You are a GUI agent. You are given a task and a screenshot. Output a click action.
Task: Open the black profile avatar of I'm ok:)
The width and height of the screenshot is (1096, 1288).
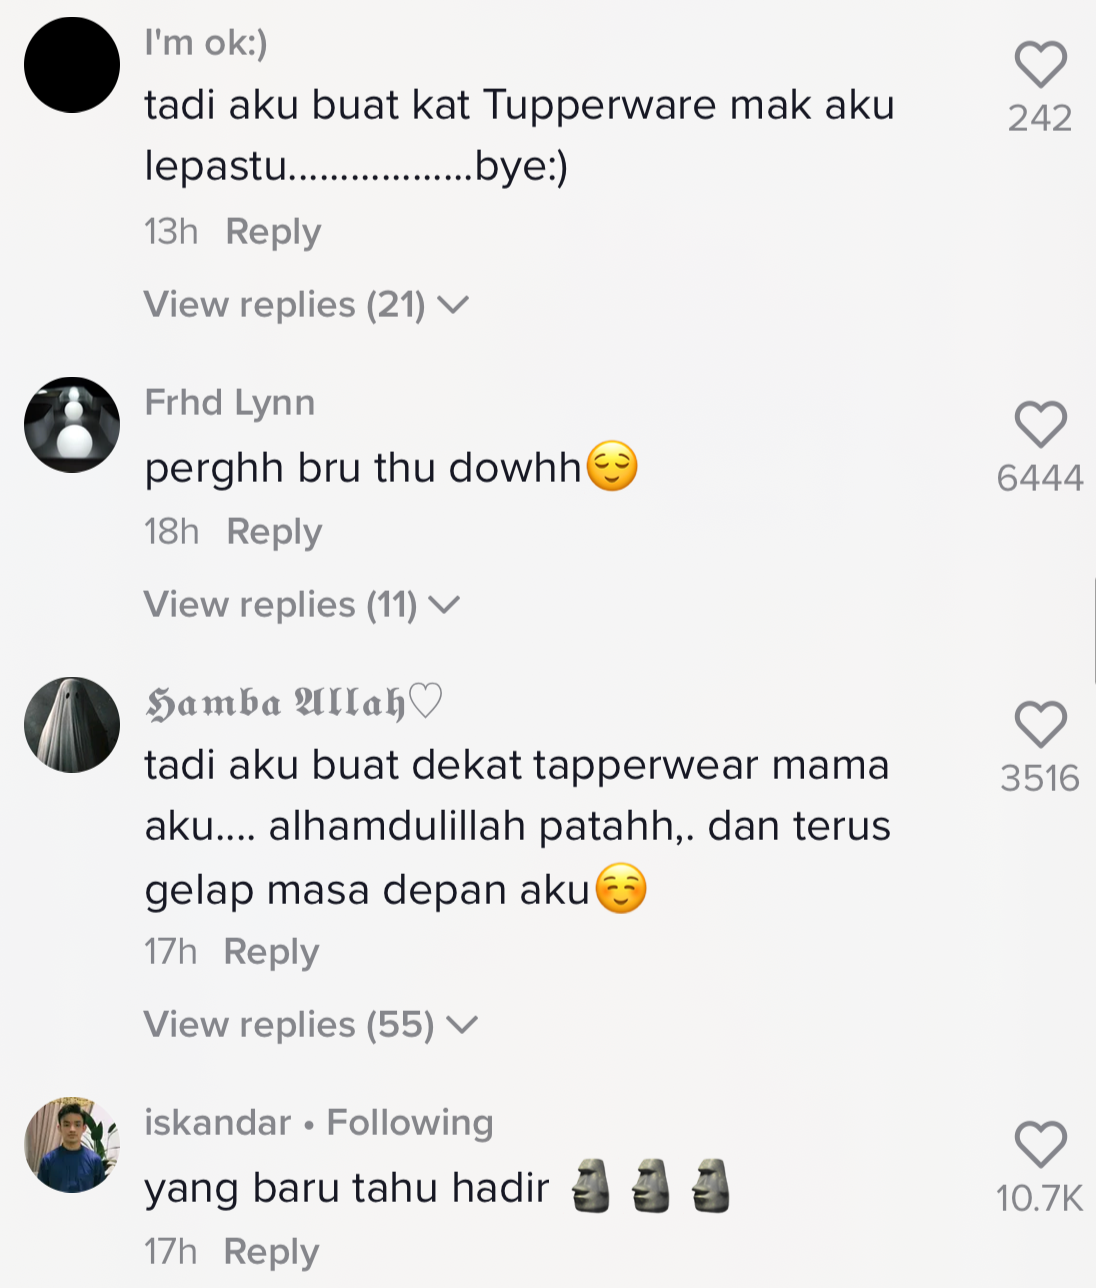click(72, 65)
